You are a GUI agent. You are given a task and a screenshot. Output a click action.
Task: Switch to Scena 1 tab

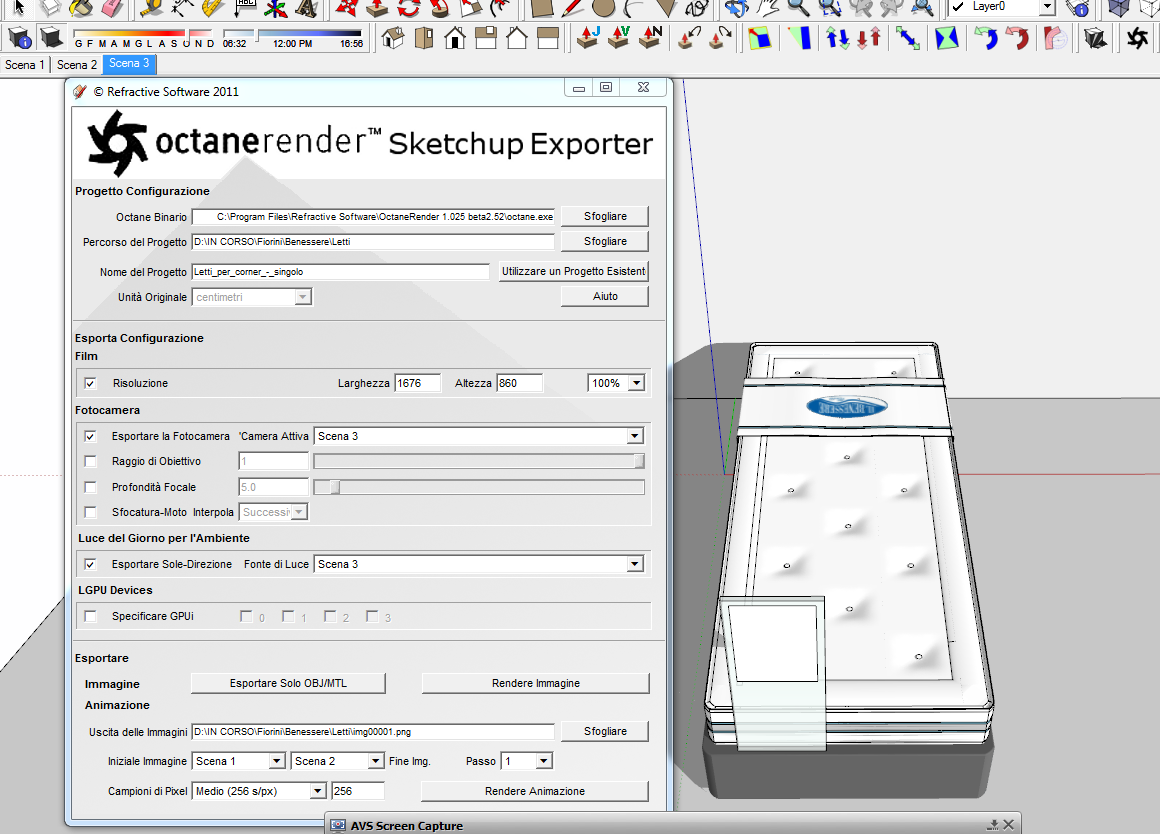click(24, 64)
